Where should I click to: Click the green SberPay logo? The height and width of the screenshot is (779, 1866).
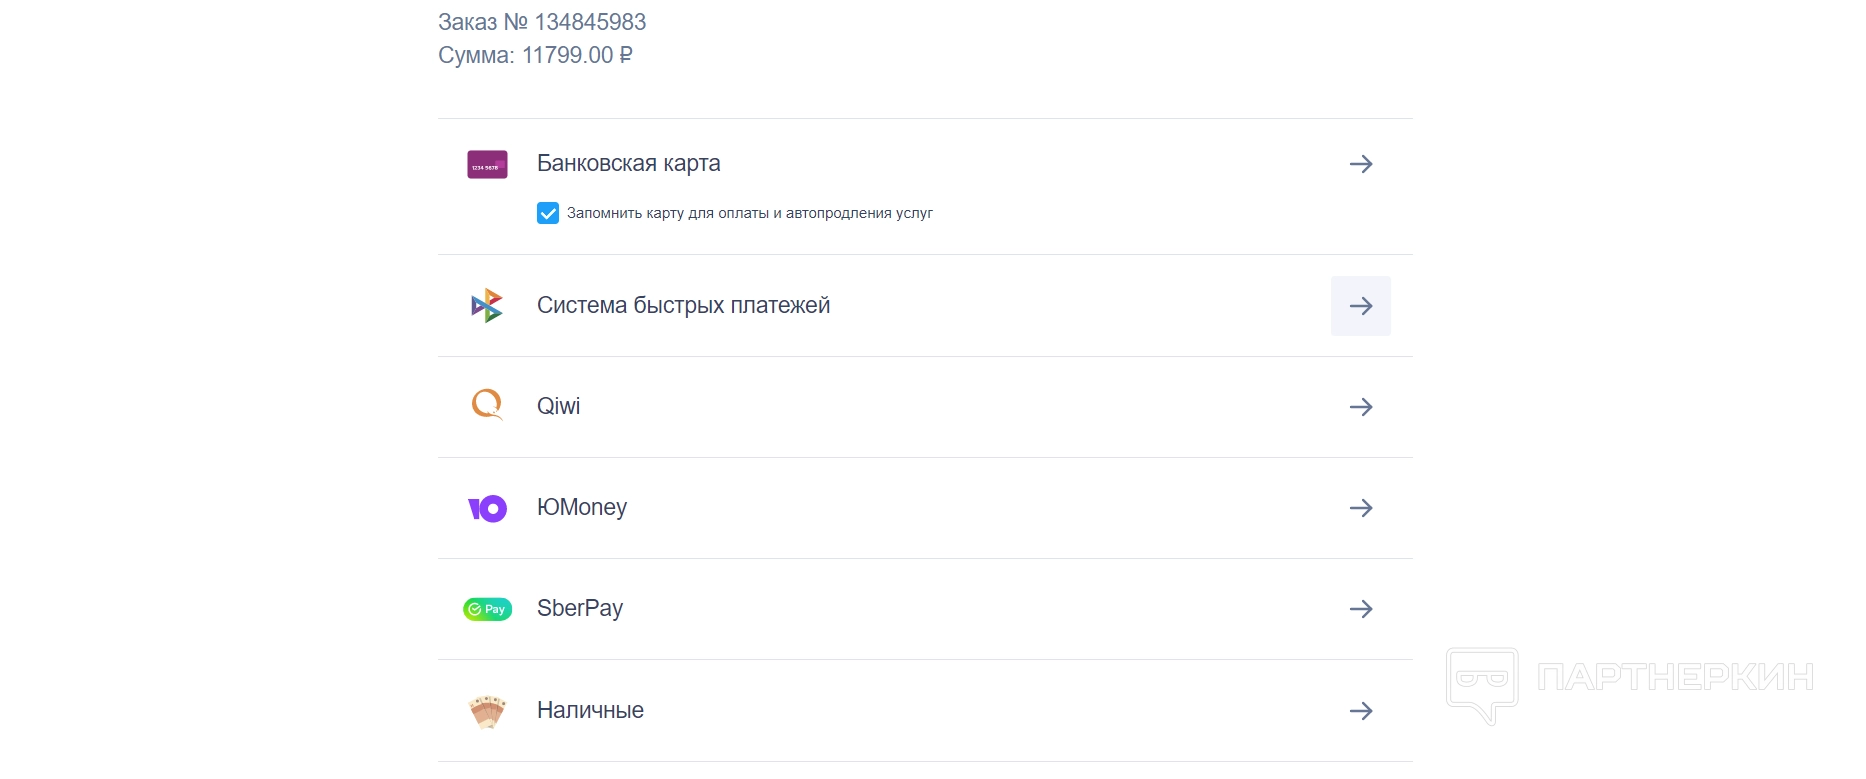(x=487, y=609)
